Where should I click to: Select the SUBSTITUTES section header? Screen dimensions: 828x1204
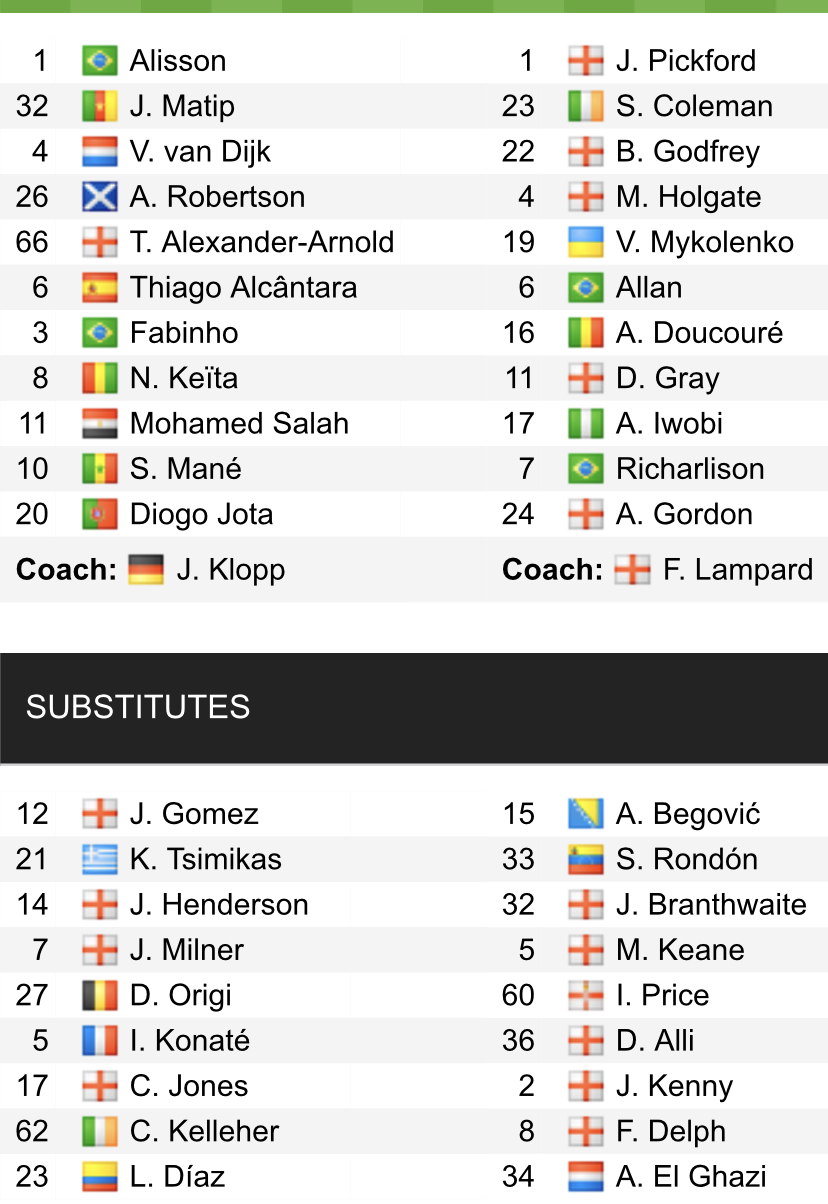coord(138,707)
